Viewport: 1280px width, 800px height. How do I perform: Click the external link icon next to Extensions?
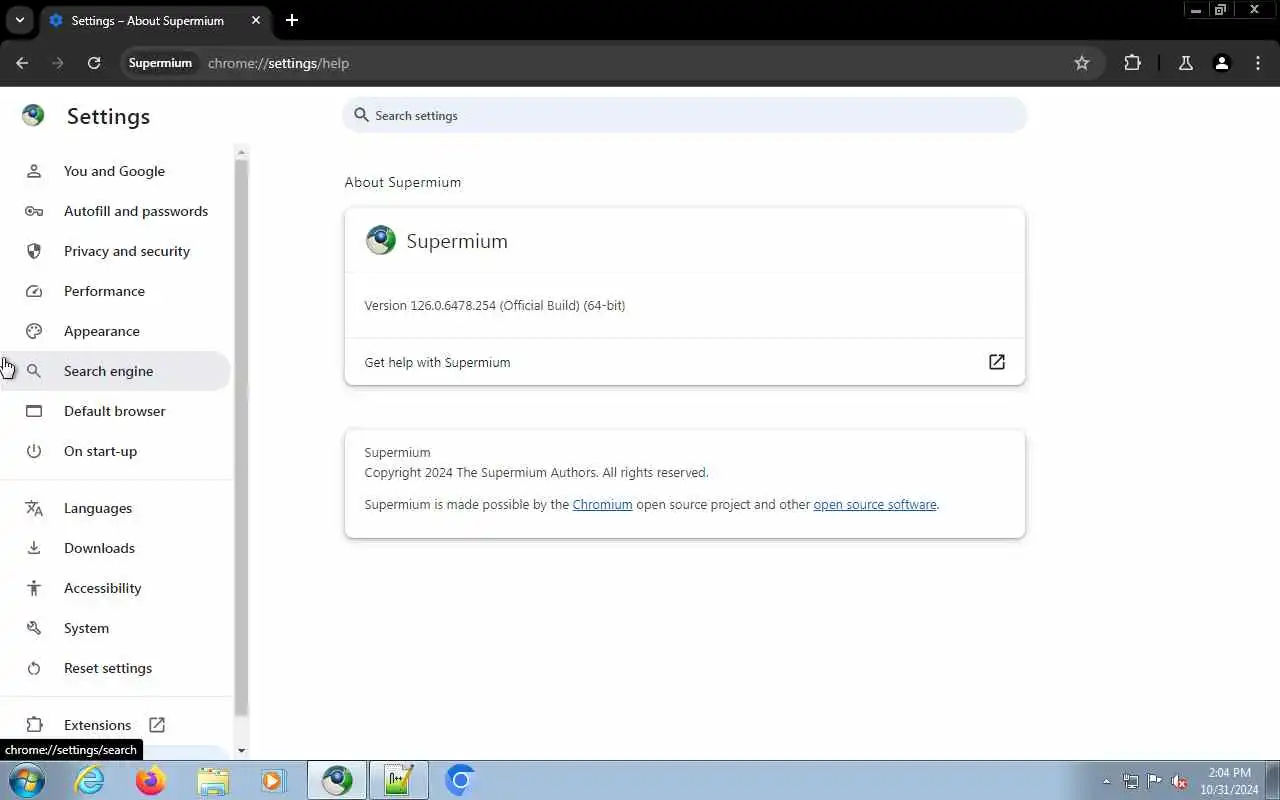click(157, 725)
